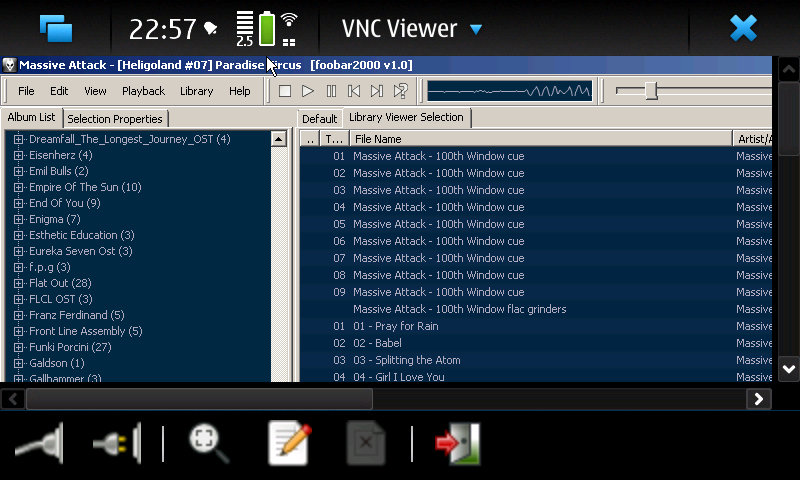Click the magnifier fullscreen zoom icon
Viewport: 800px width, 480px height.
coord(209,443)
